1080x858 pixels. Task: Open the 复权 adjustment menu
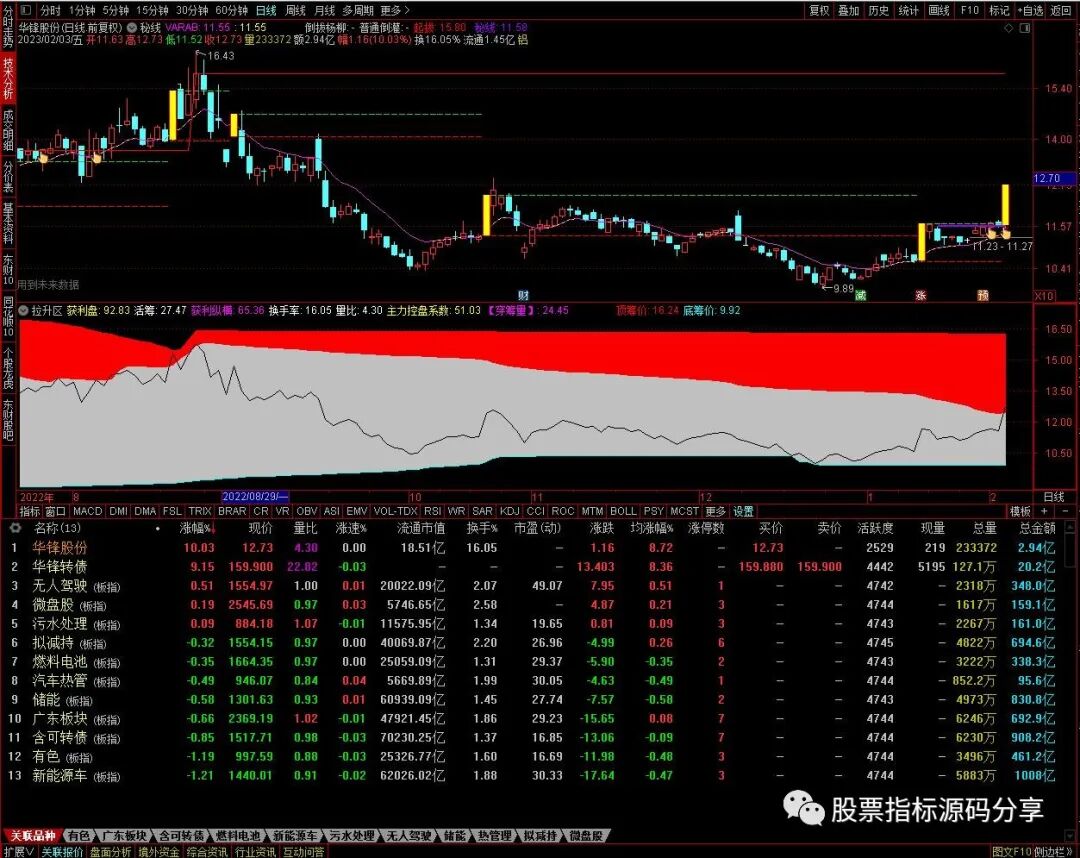coord(819,10)
